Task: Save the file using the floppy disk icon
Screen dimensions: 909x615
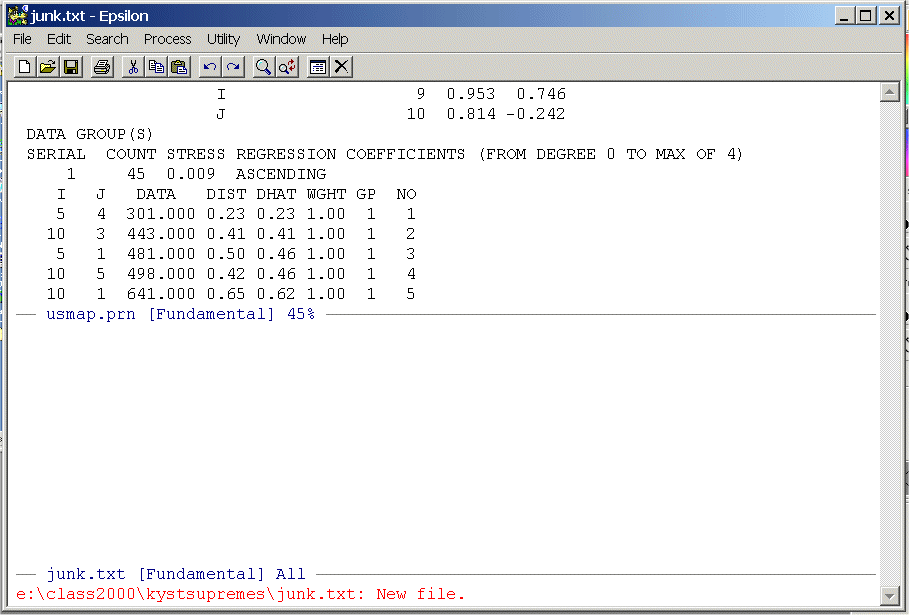Action: click(71, 67)
